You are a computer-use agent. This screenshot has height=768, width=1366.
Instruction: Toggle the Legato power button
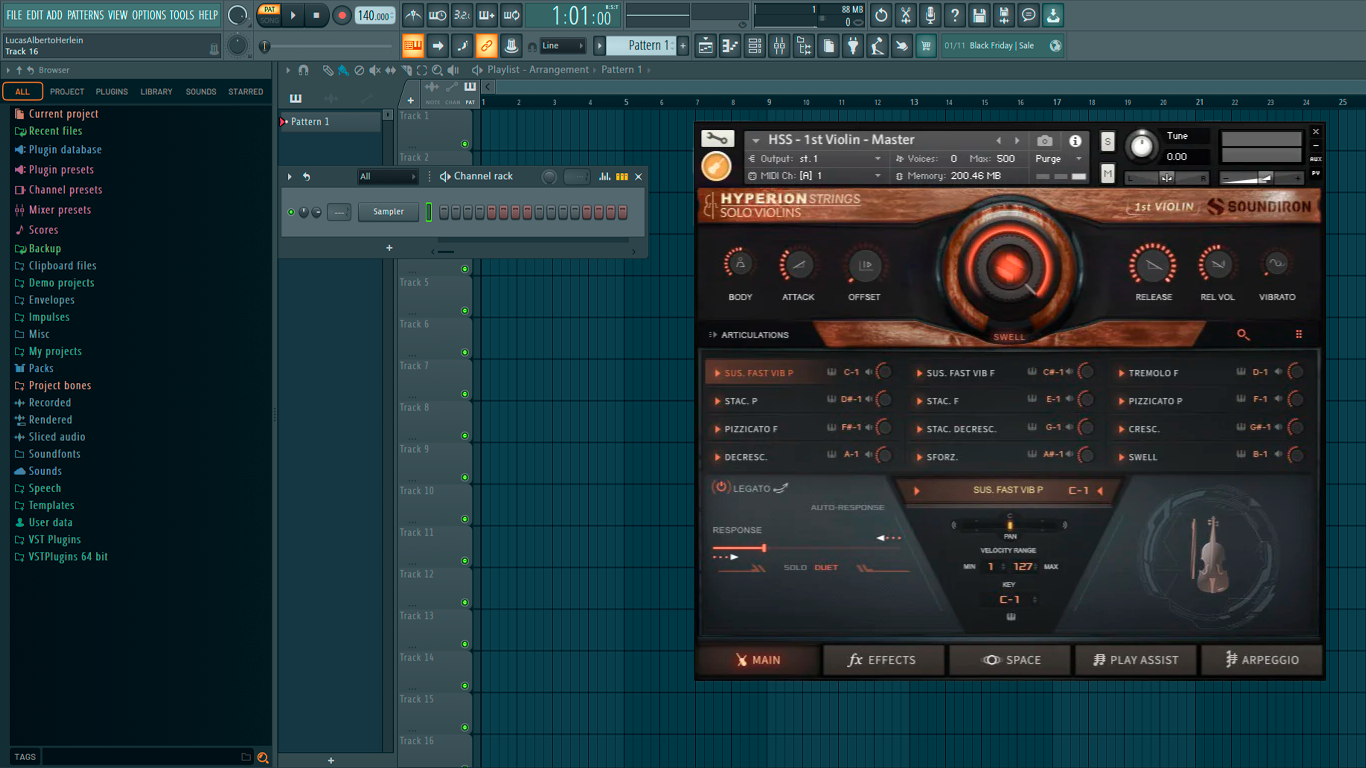pyautogui.click(x=720, y=487)
